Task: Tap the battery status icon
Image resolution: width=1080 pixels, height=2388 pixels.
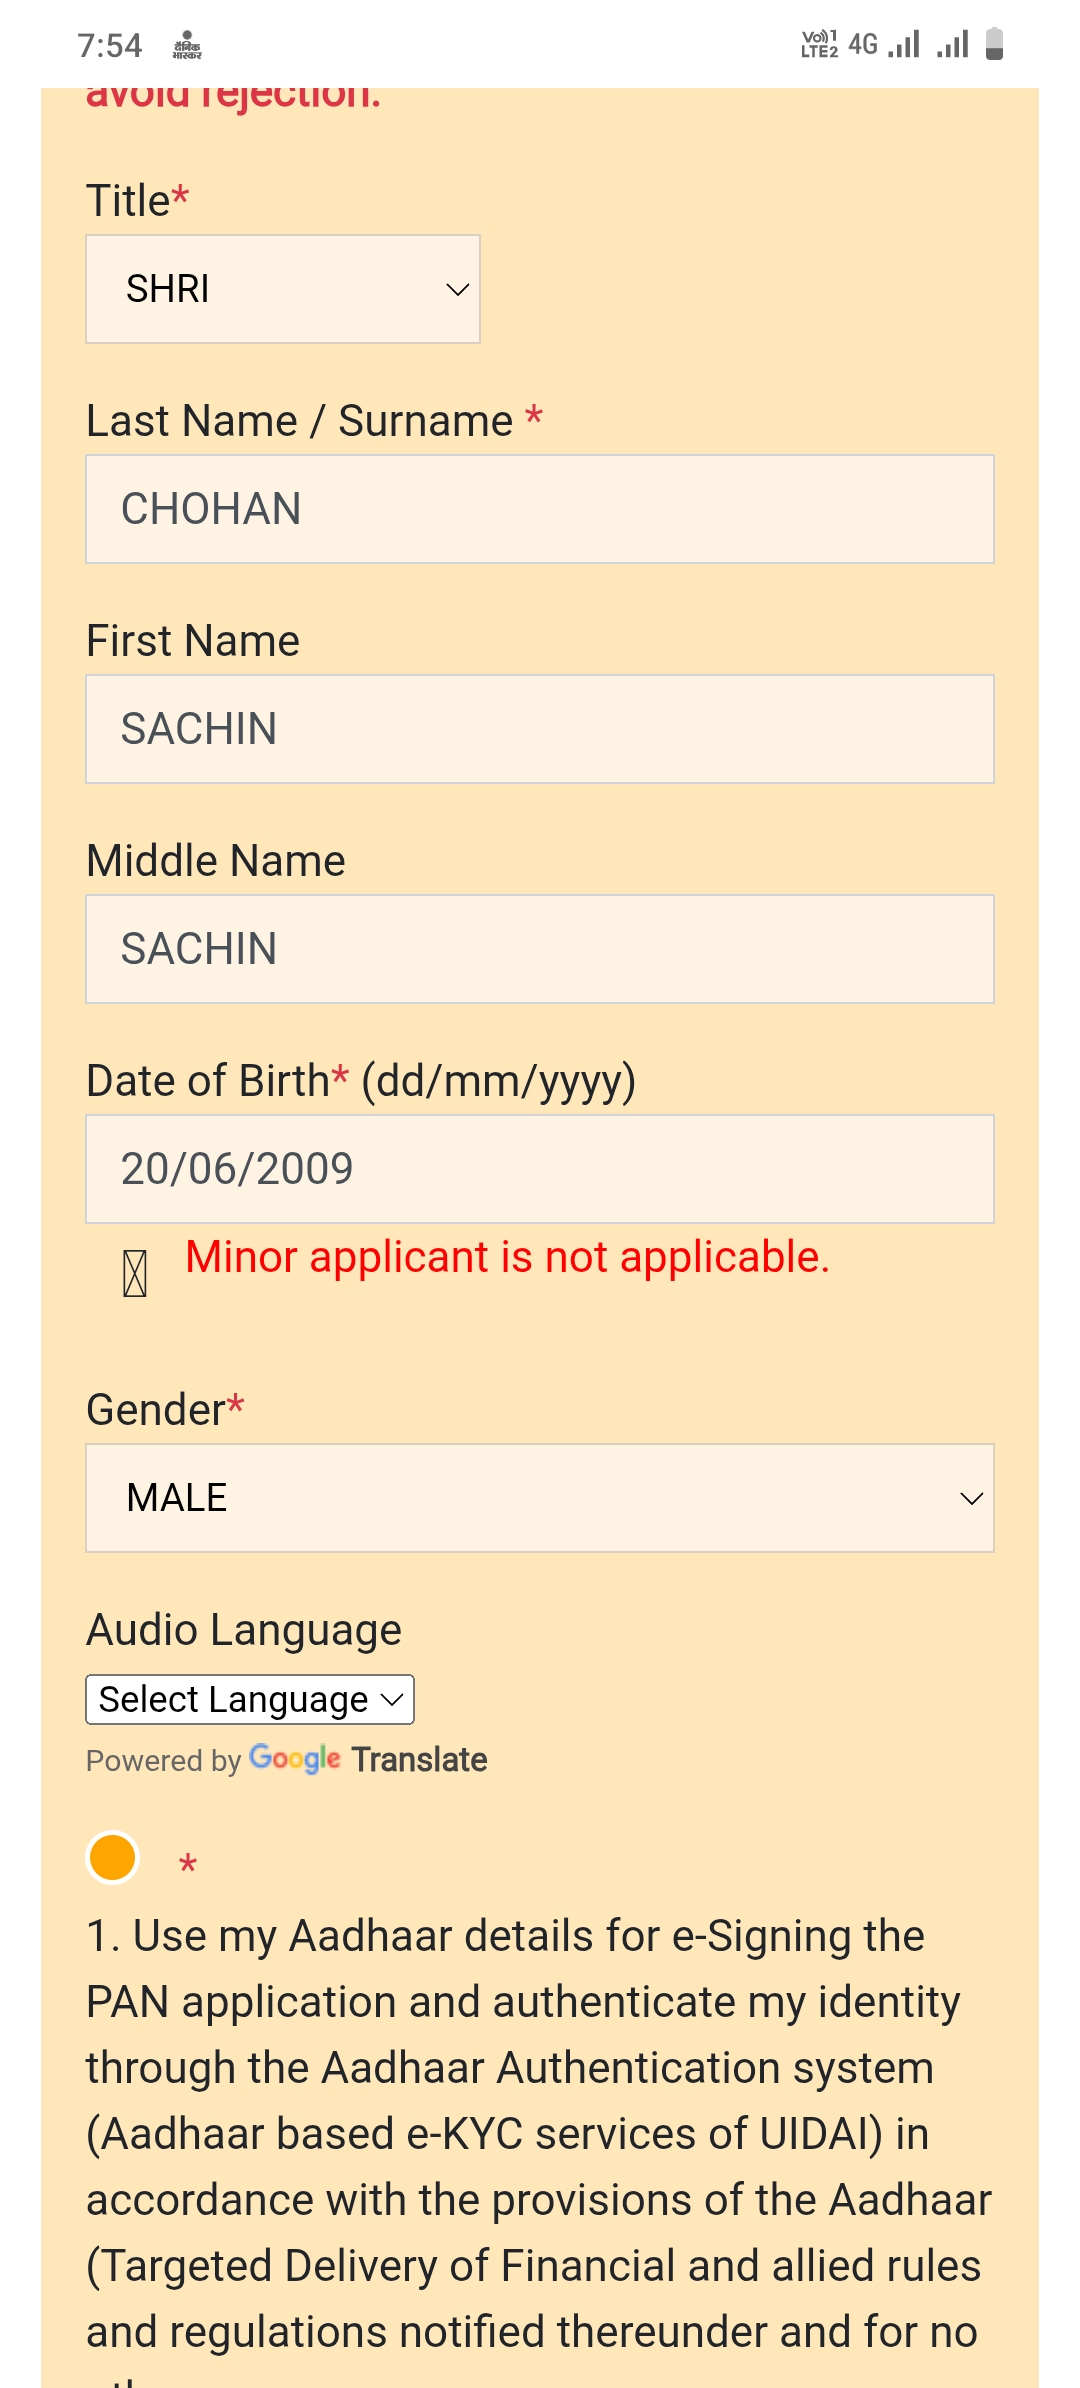Action: (994, 45)
